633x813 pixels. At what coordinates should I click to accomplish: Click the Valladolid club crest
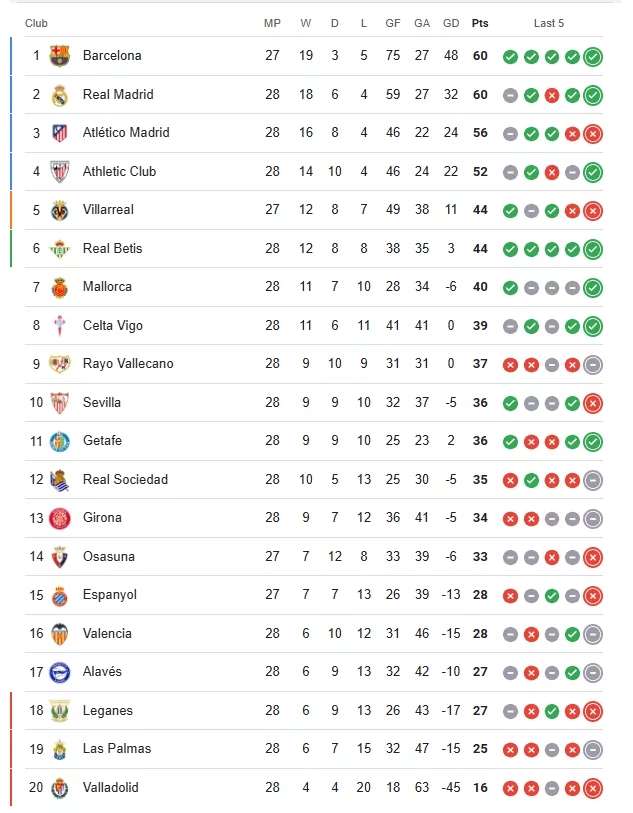click(x=60, y=788)
